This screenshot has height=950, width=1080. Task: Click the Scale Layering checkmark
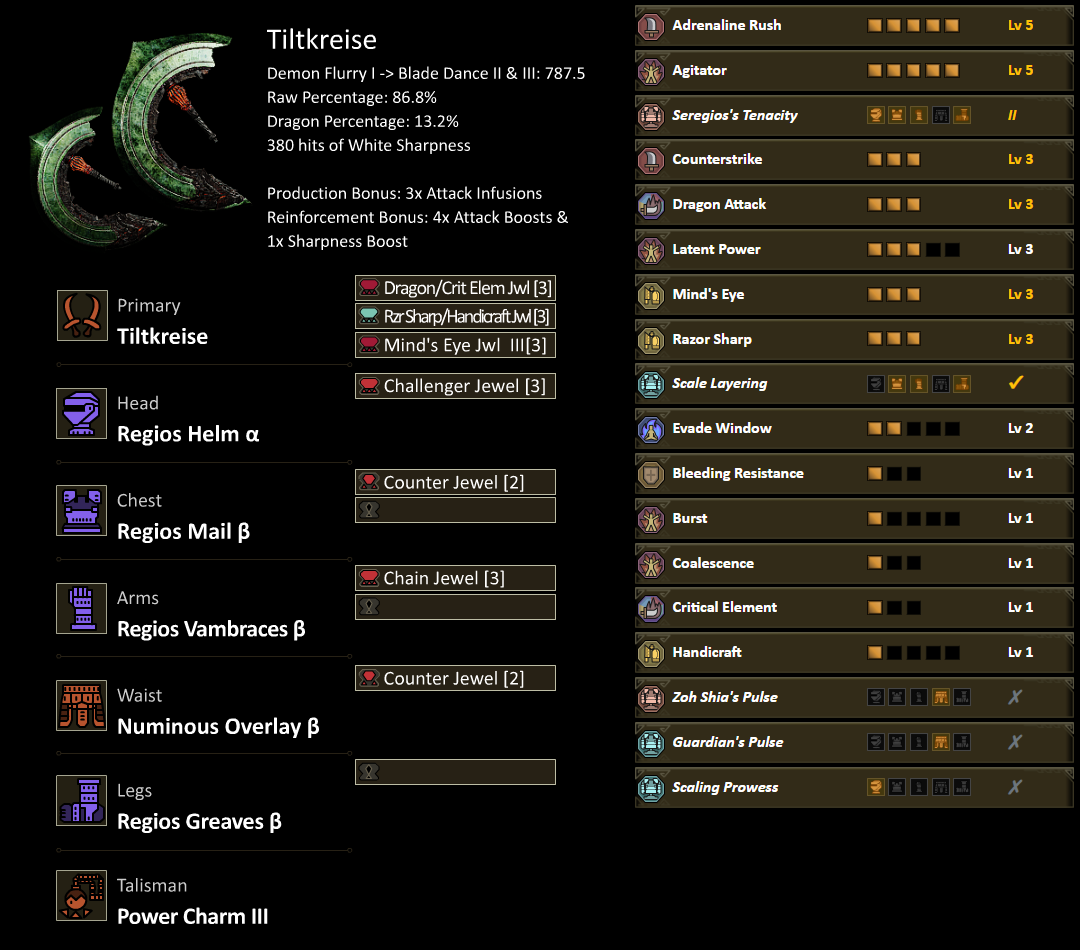tap(1016, 383)
